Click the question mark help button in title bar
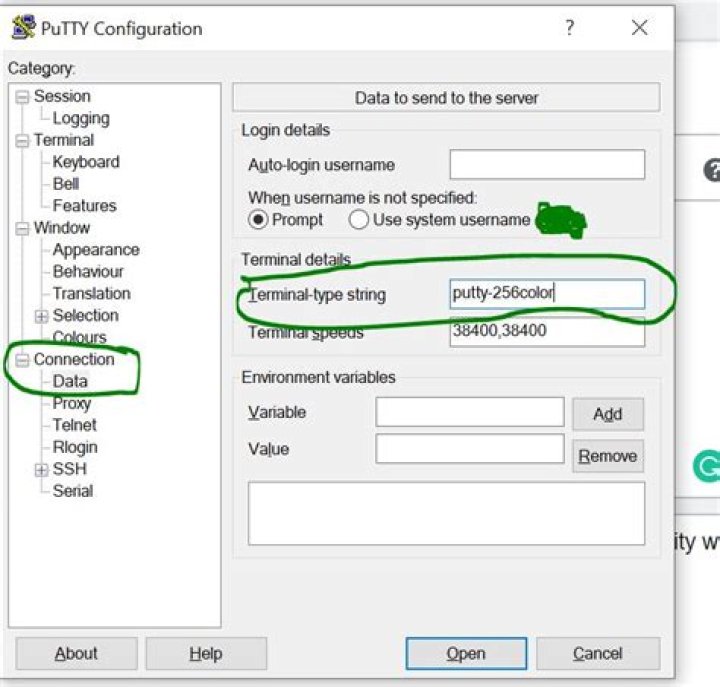Image resolution: width=720 pixels, height=687 pixels. [569, 28]
